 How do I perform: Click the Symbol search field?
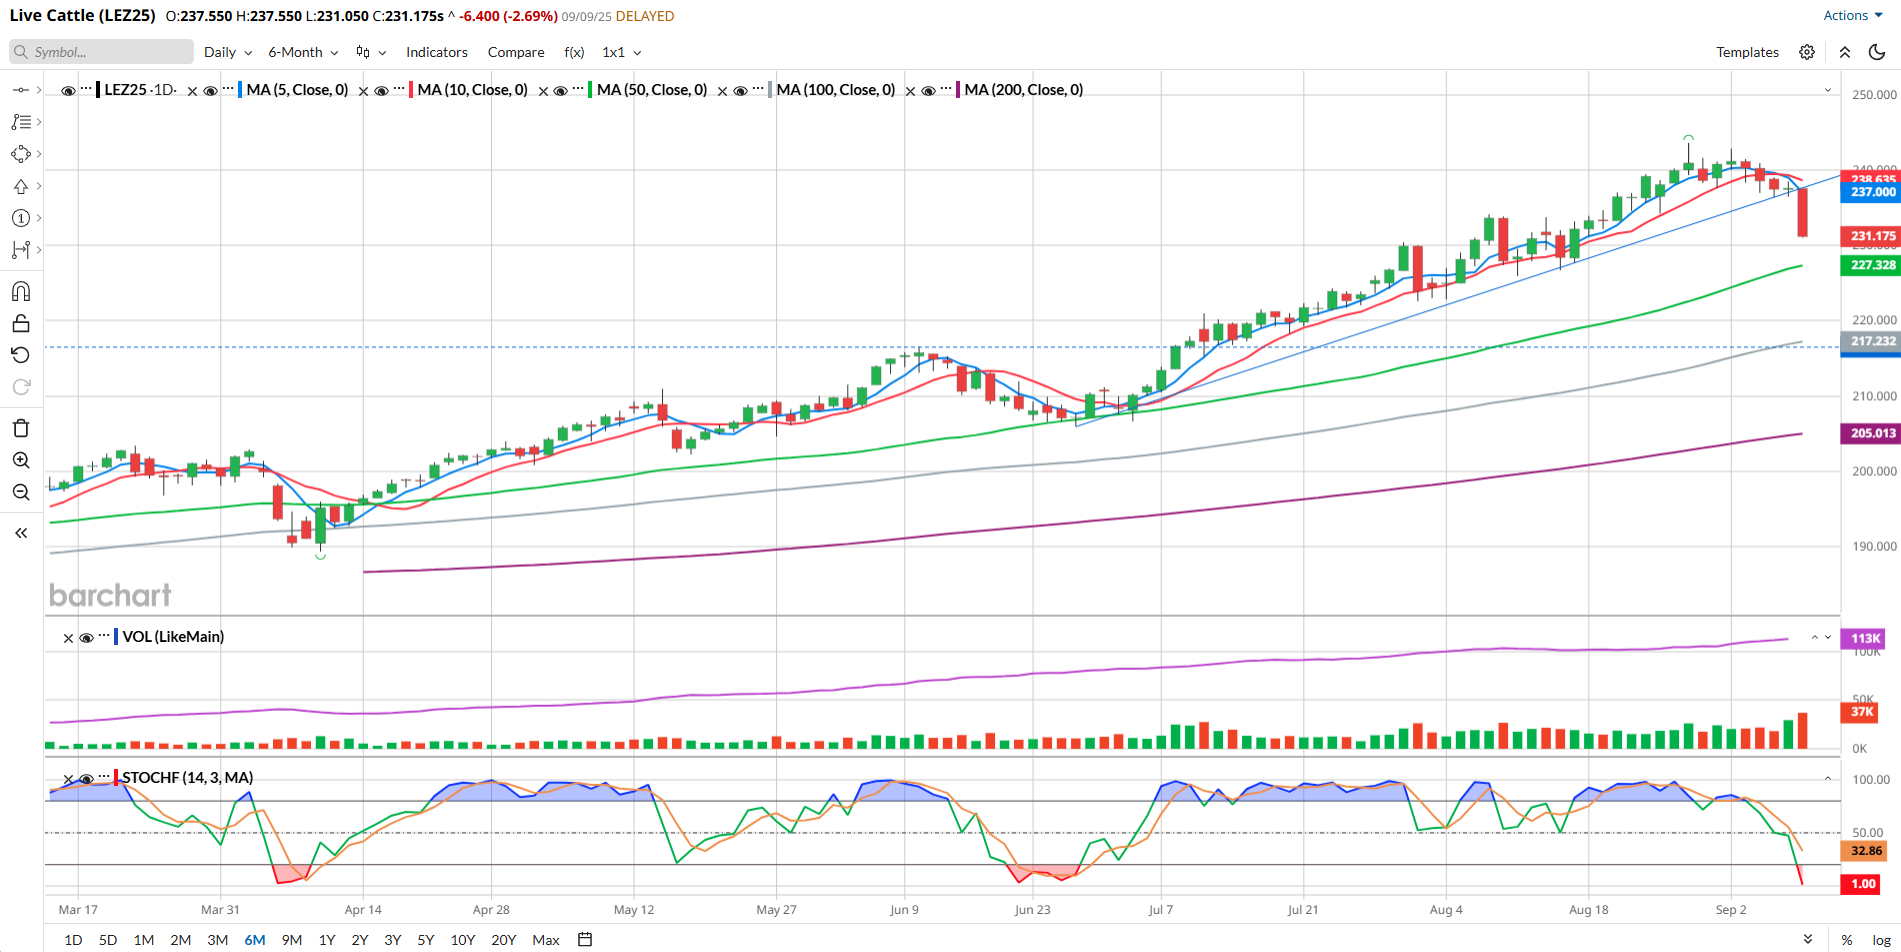coord(102,52)
